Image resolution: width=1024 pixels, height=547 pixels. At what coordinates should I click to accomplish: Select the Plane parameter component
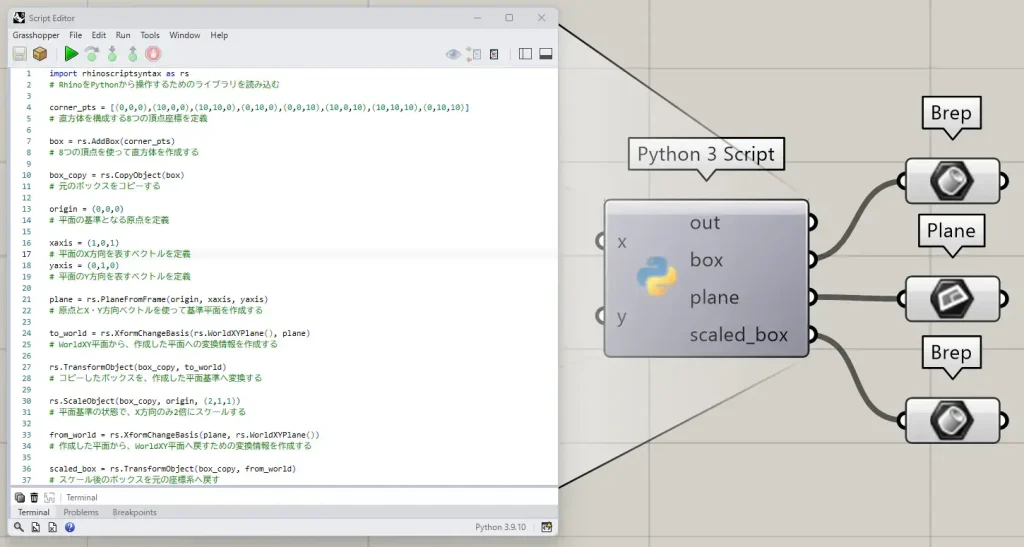click(x=952, y=299)
